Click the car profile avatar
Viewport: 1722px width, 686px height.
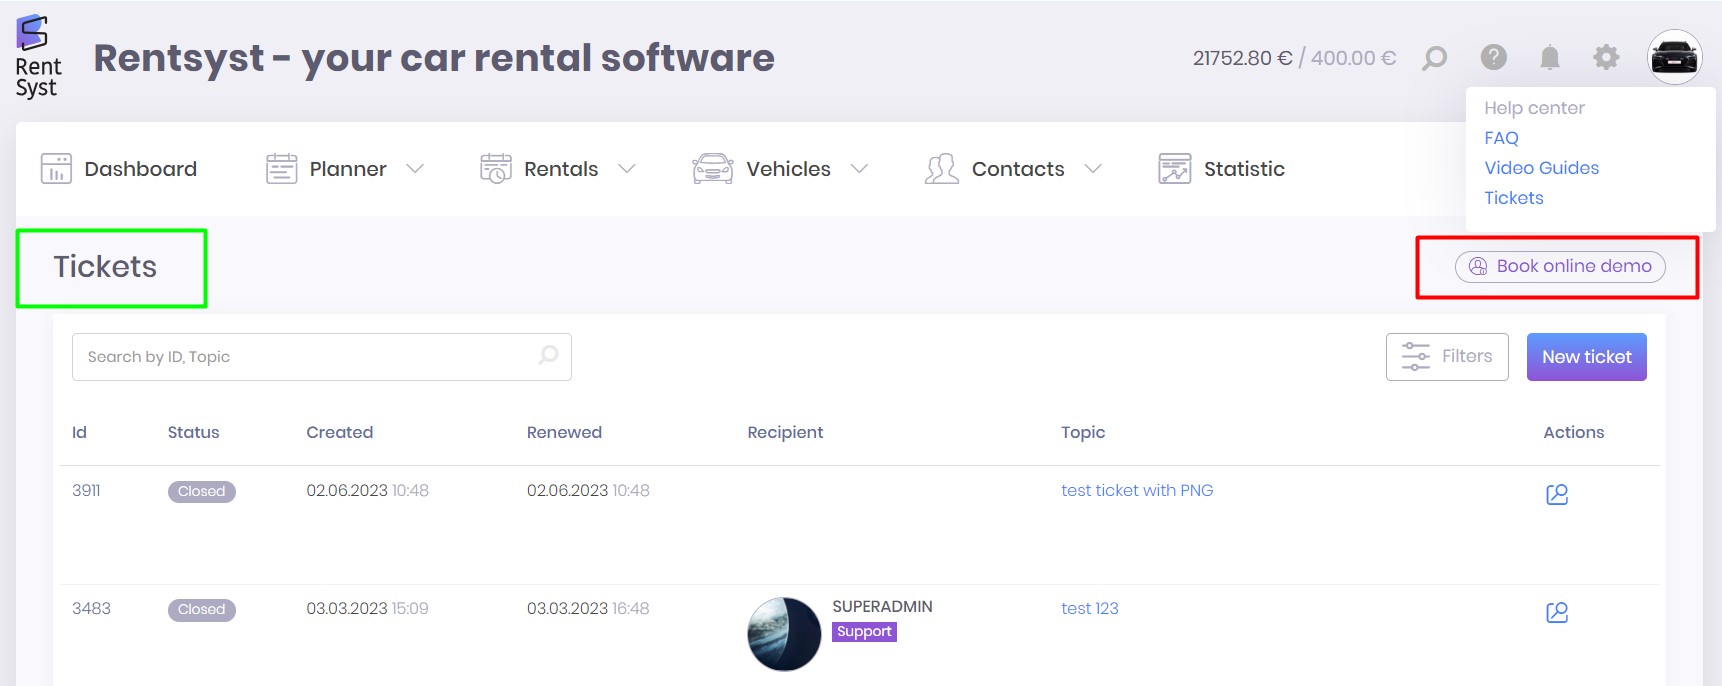1673,58
